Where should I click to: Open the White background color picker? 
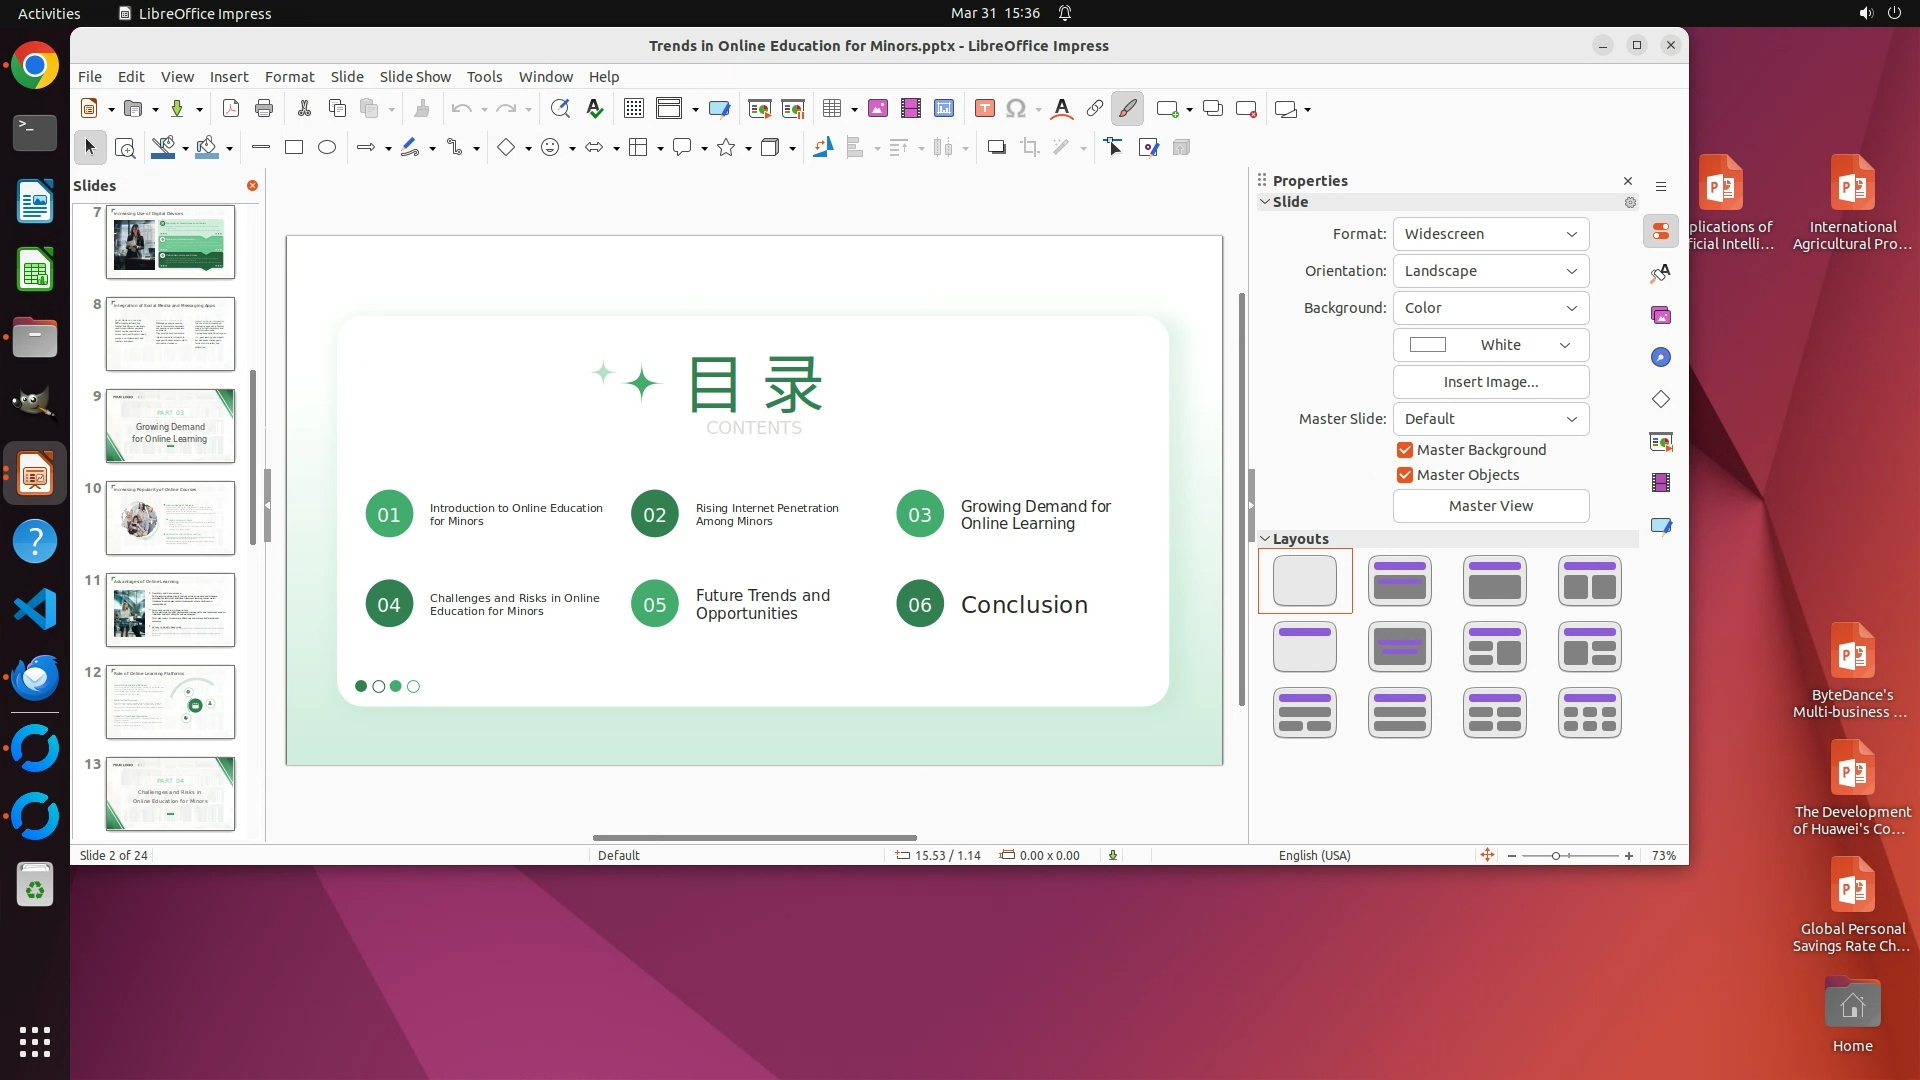pos(1490,345)
